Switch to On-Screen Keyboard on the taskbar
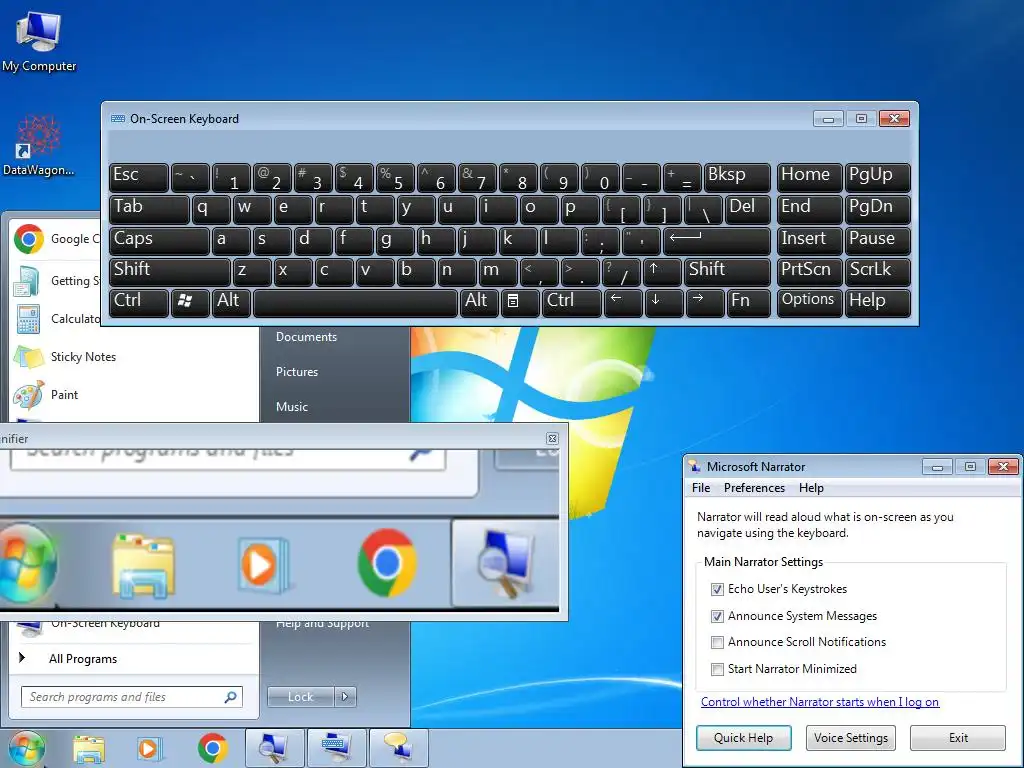Viewport: 1024px width, 768px height. click(x=336, y=748)
